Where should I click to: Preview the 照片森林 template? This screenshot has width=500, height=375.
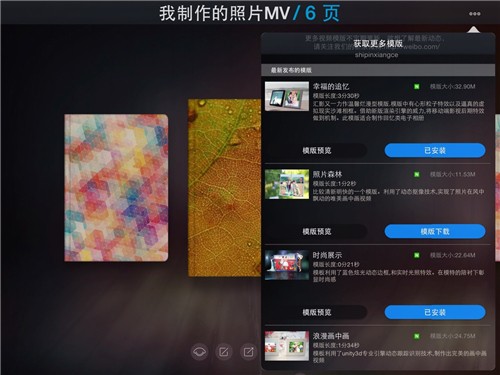click(317, 231)
